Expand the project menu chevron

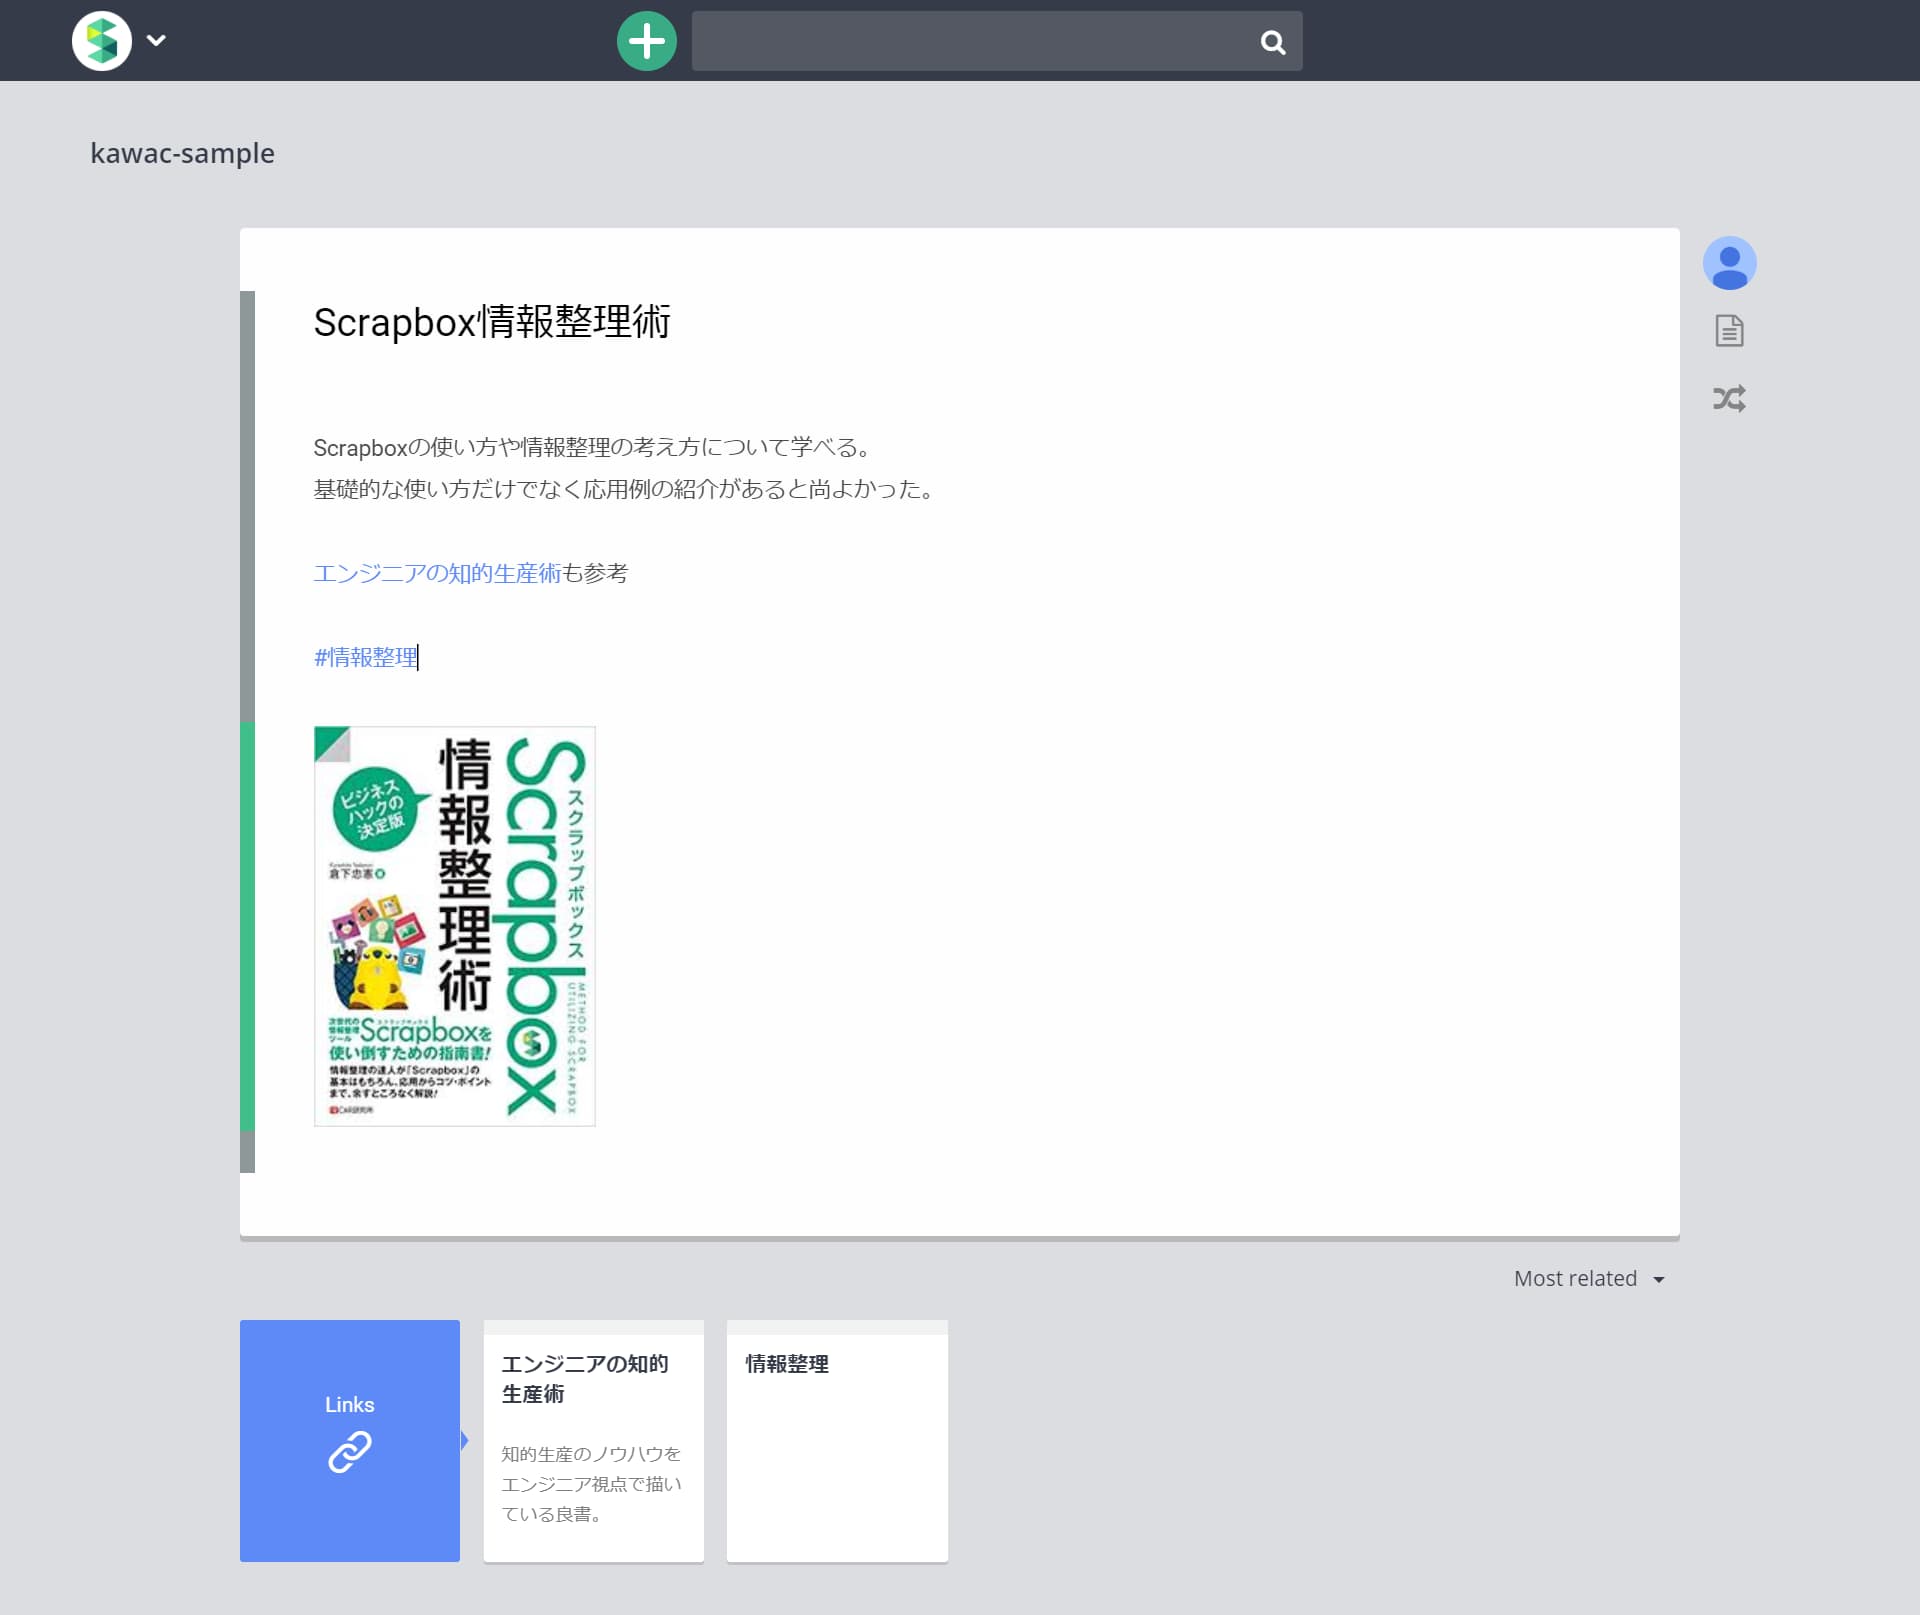(x=156, y=41)
